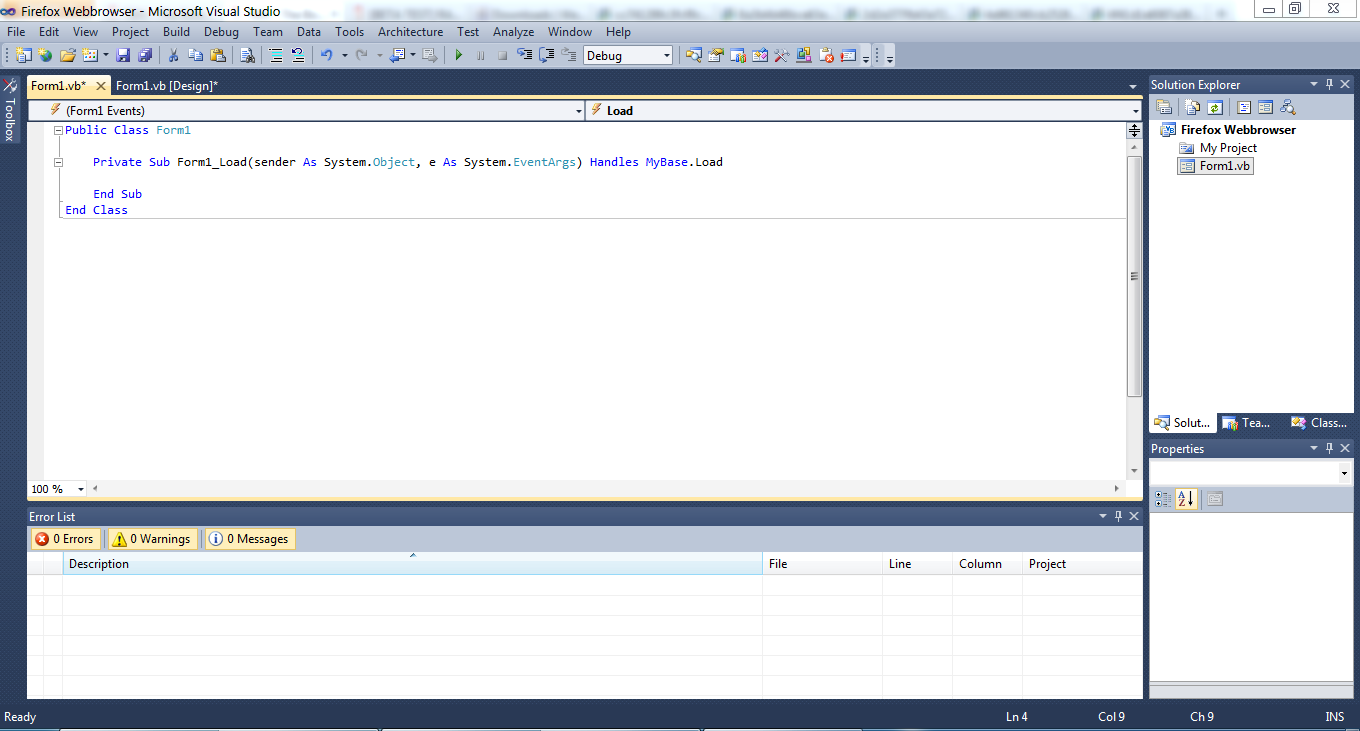
Task: Click the blue Undo arrow icon
Action: [326, 56]
